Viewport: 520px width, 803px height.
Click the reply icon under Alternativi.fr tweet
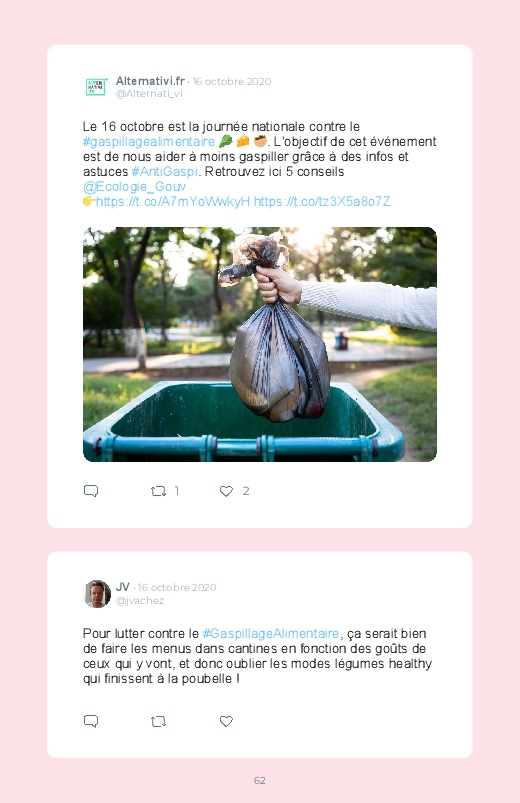pos(91,491)
